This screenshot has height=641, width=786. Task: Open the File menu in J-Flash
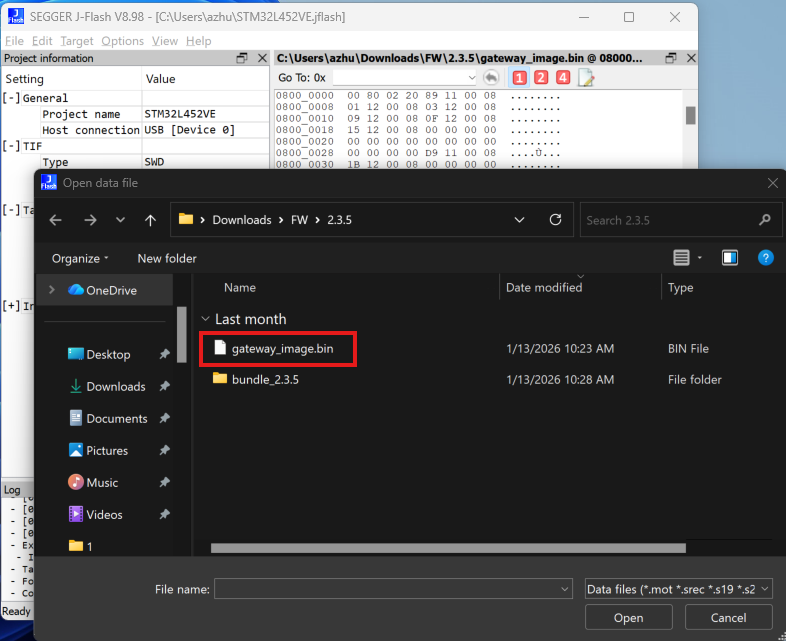click(14, 41)
